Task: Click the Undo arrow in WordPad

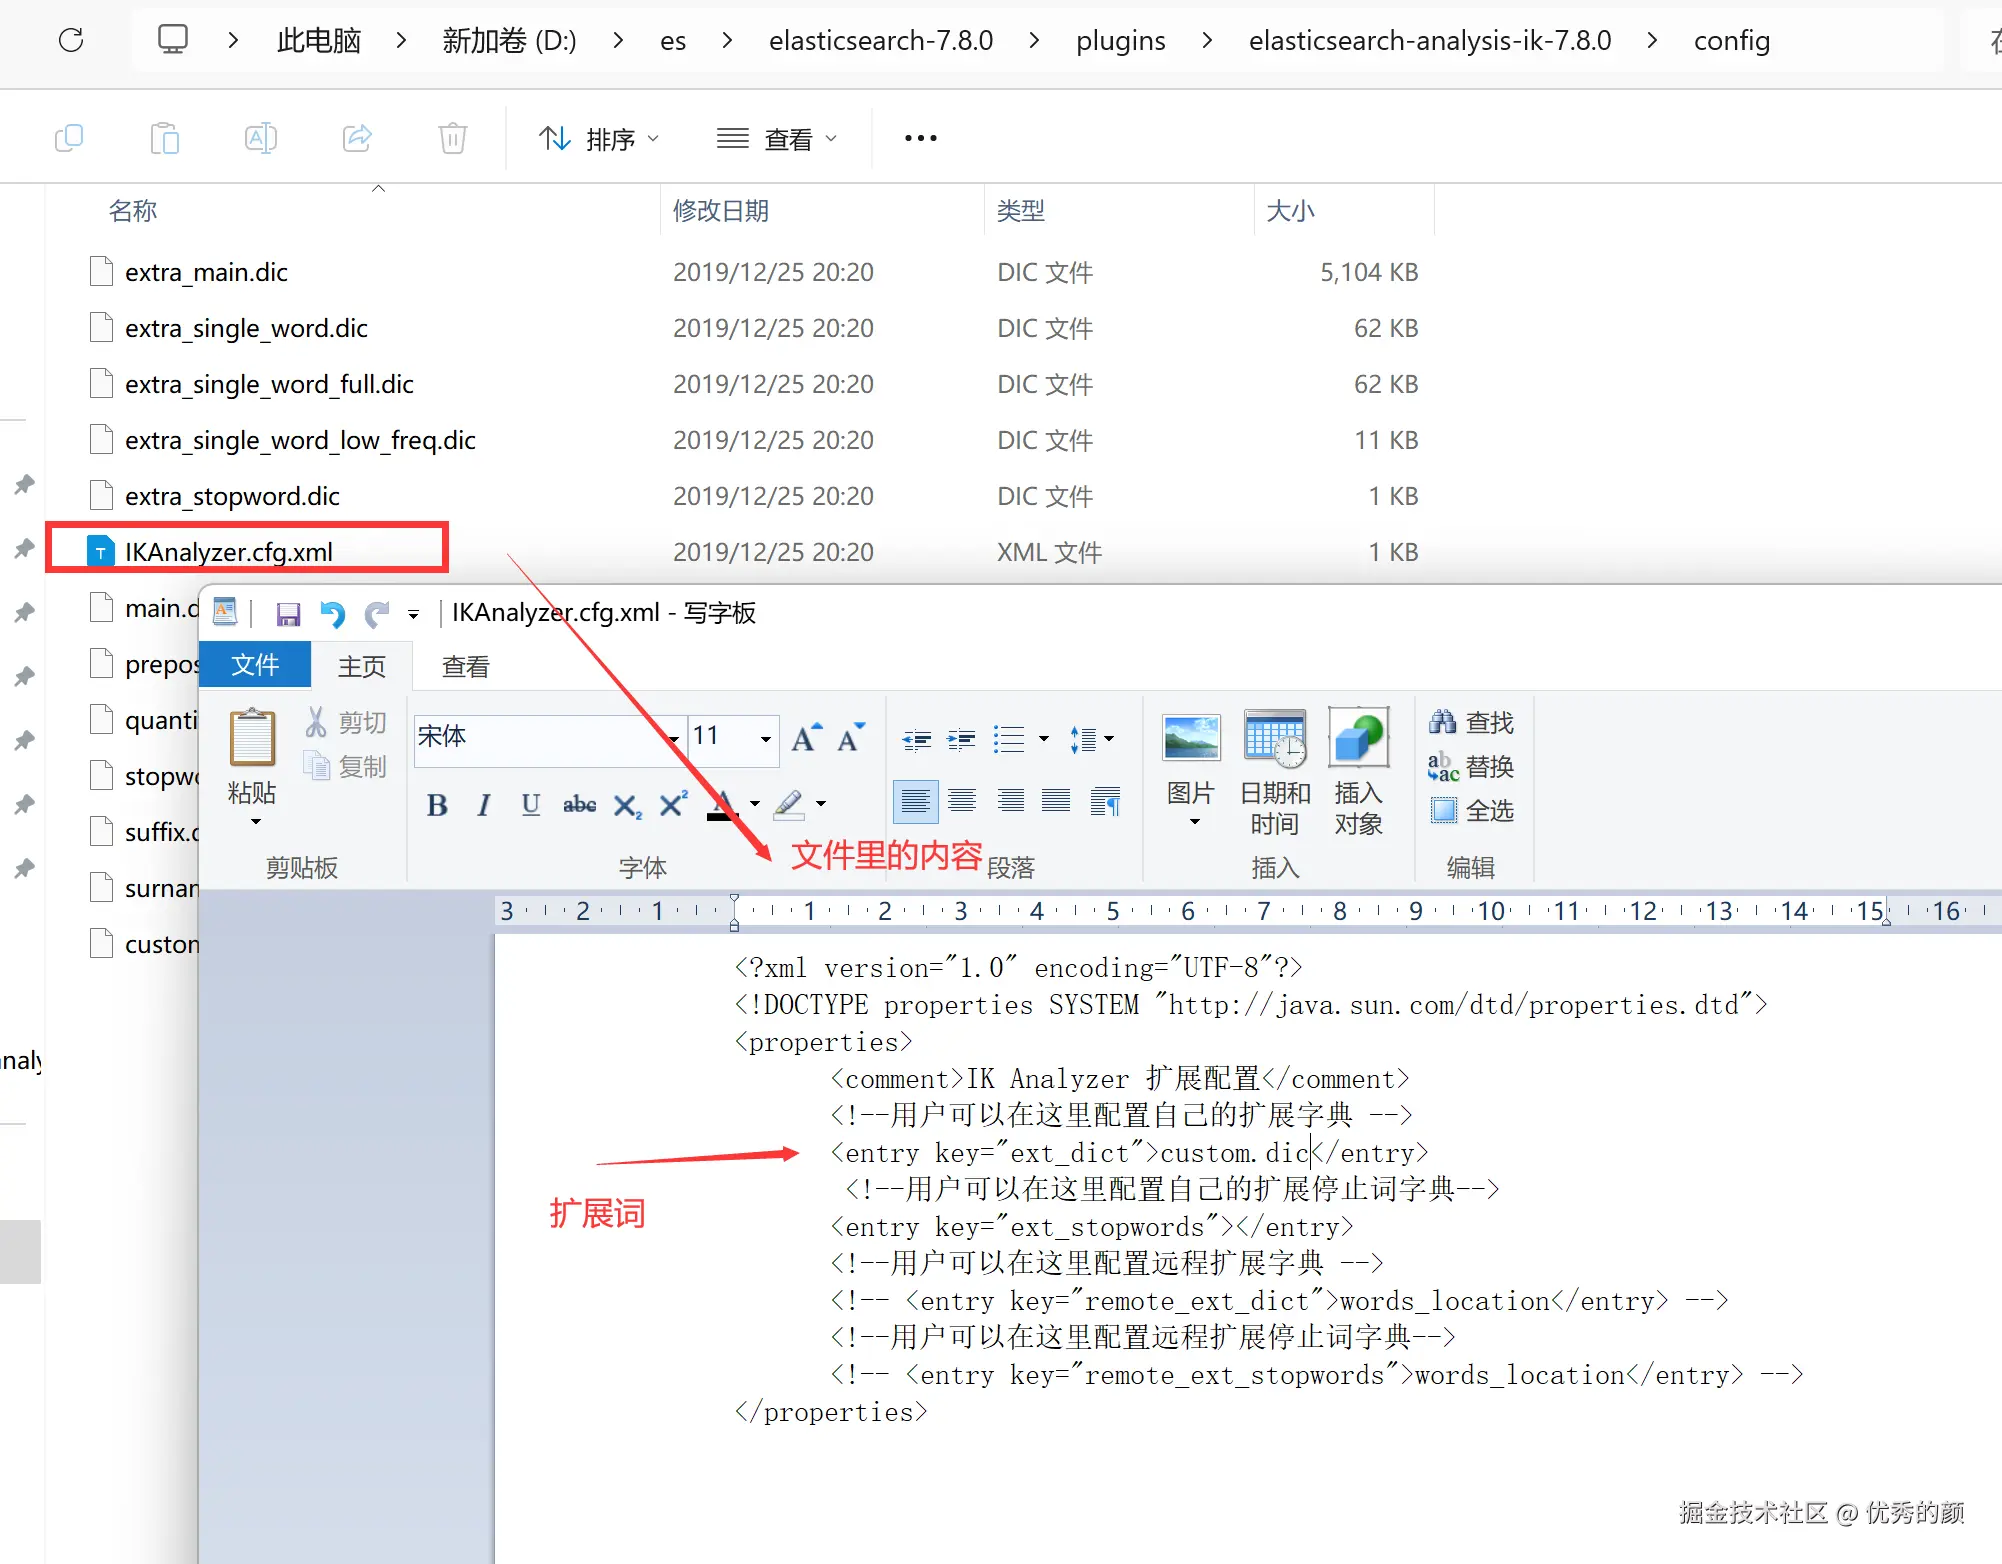Action: pyautogui.click(x=332, y=614)
